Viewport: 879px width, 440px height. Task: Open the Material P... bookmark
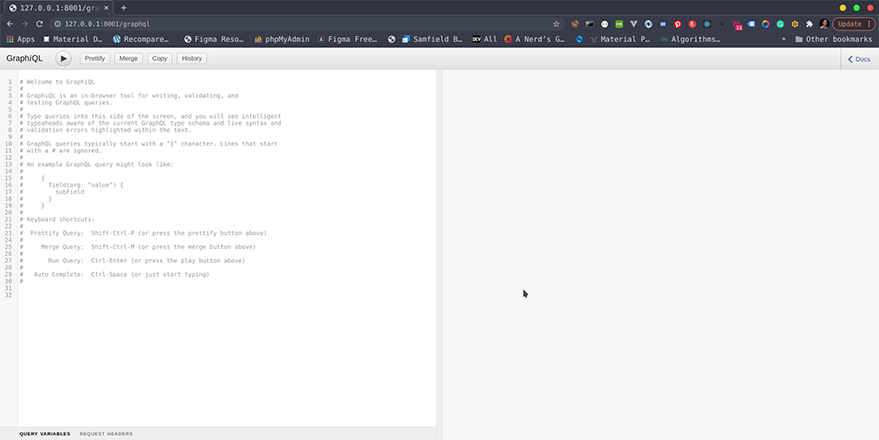(620, 39)
